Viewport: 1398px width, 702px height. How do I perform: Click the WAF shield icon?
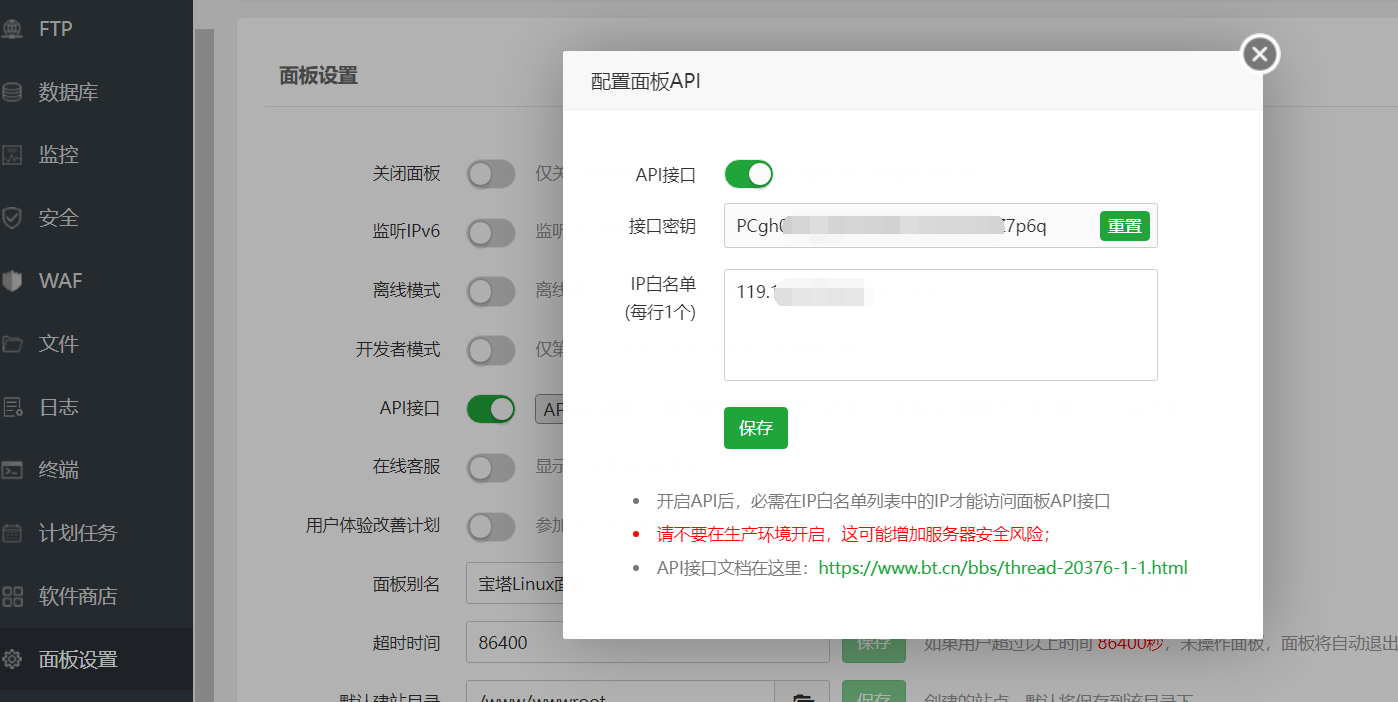click(12, 281)
